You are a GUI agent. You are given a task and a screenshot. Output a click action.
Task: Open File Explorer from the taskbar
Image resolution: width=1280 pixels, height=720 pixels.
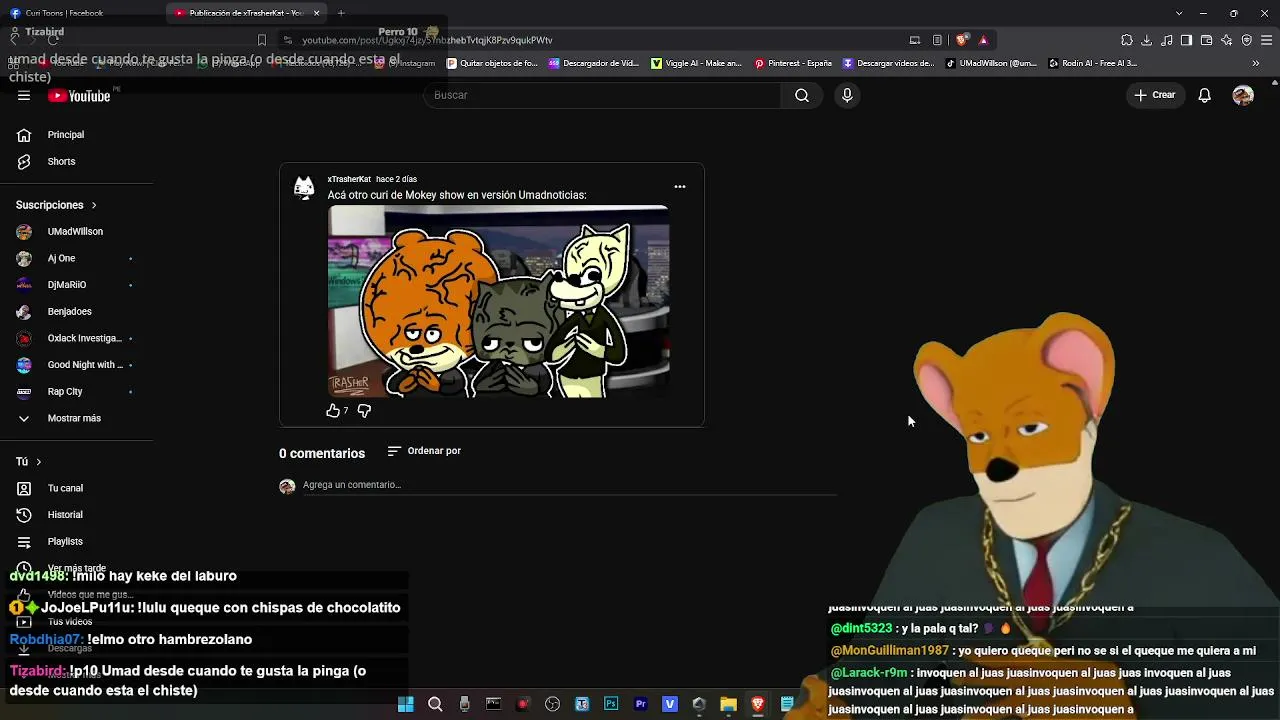728,704
